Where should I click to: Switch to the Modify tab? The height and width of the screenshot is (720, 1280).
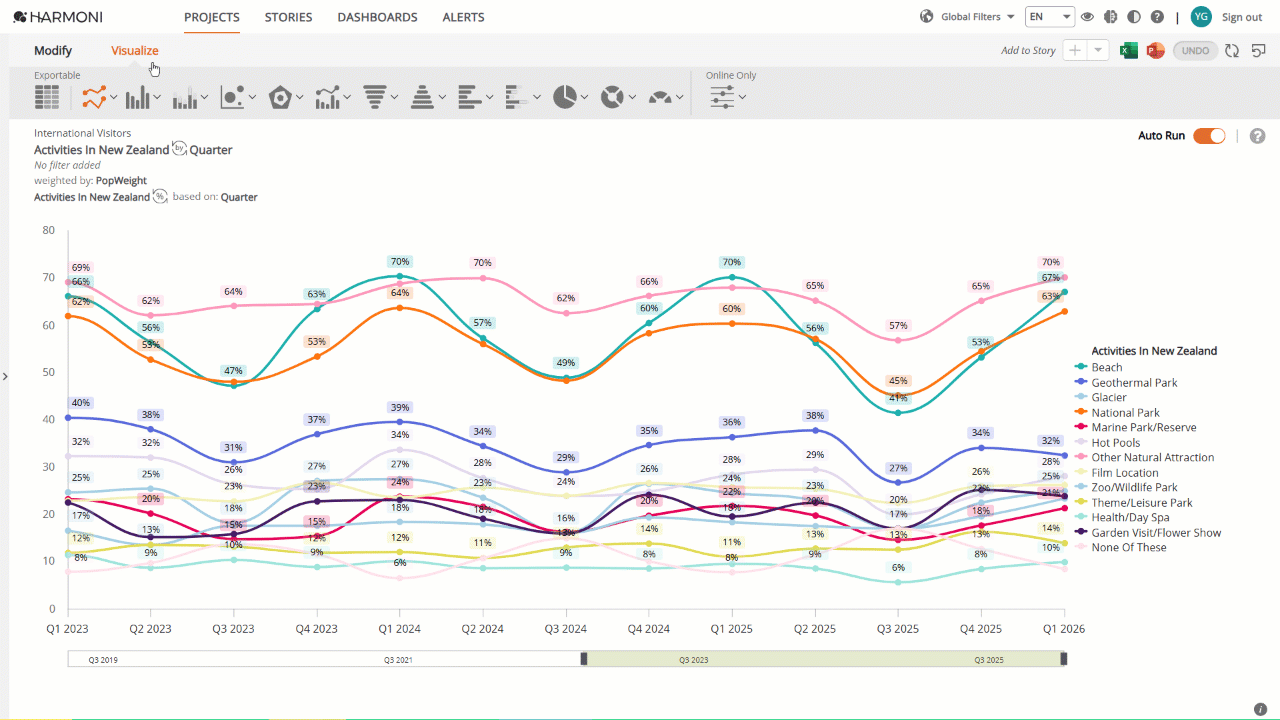coord(53,51)
